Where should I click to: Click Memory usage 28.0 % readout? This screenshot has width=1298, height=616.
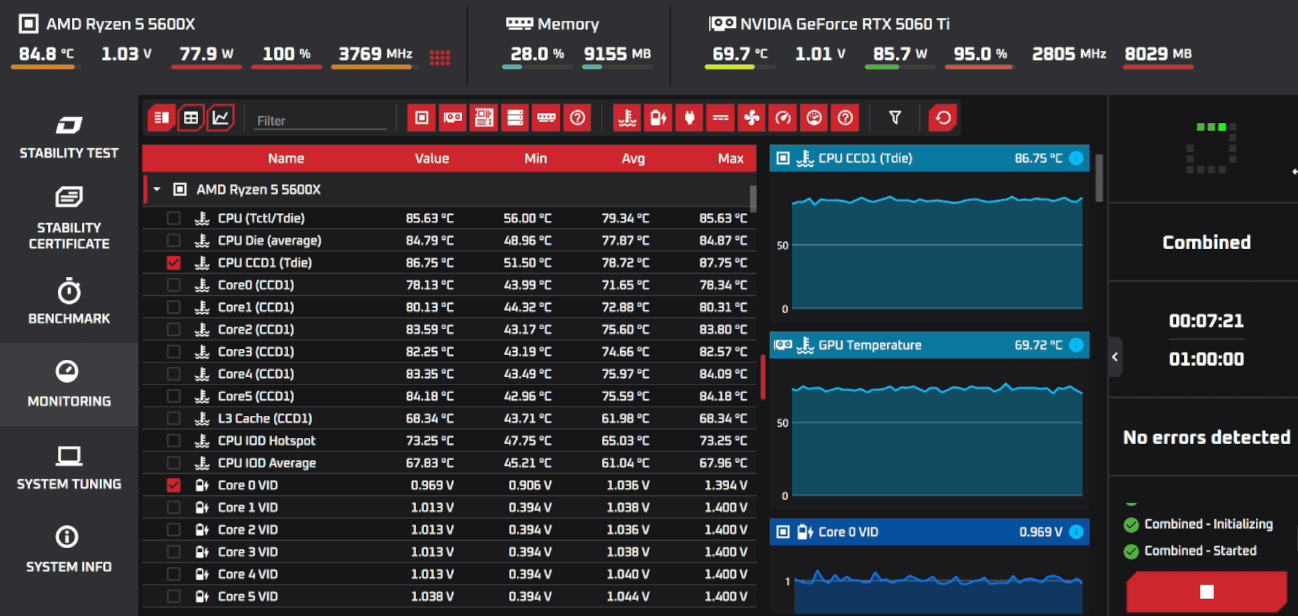[537, 54]
